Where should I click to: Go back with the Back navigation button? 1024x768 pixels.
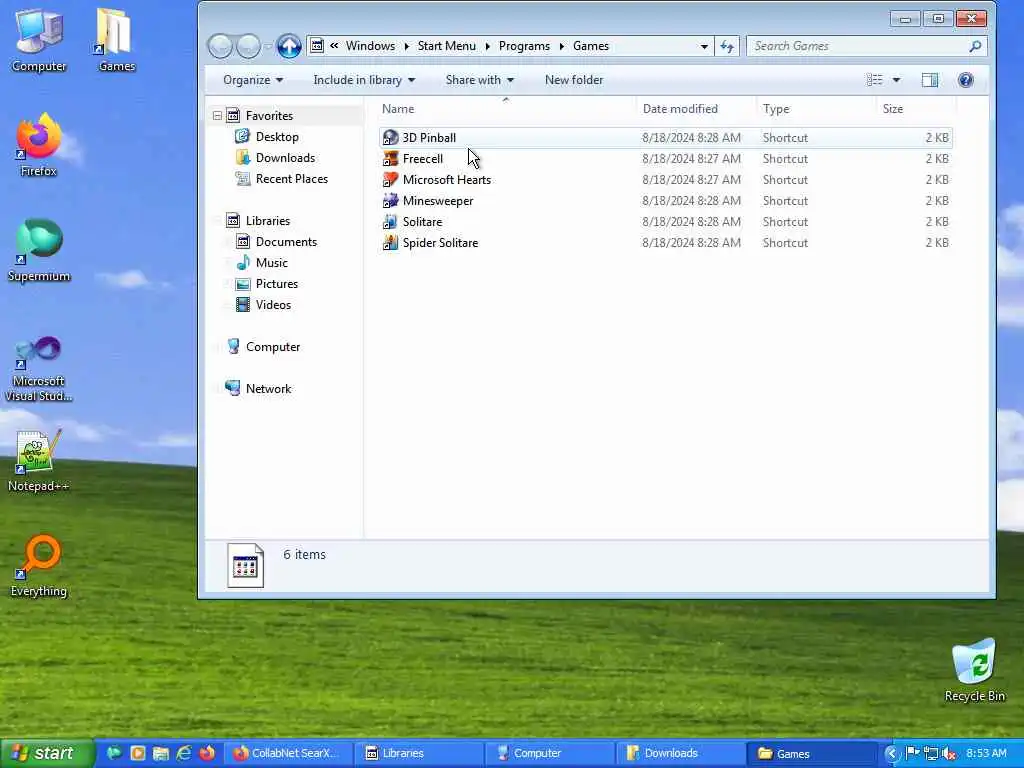220,46
